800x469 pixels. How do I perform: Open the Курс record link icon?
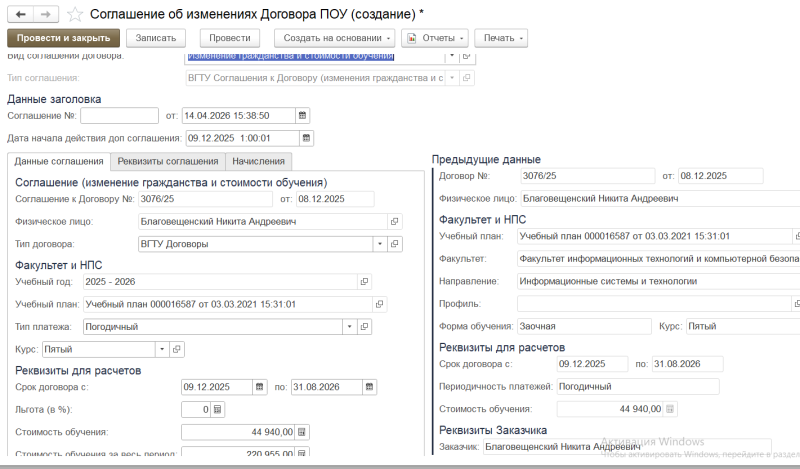coord(177,349)
